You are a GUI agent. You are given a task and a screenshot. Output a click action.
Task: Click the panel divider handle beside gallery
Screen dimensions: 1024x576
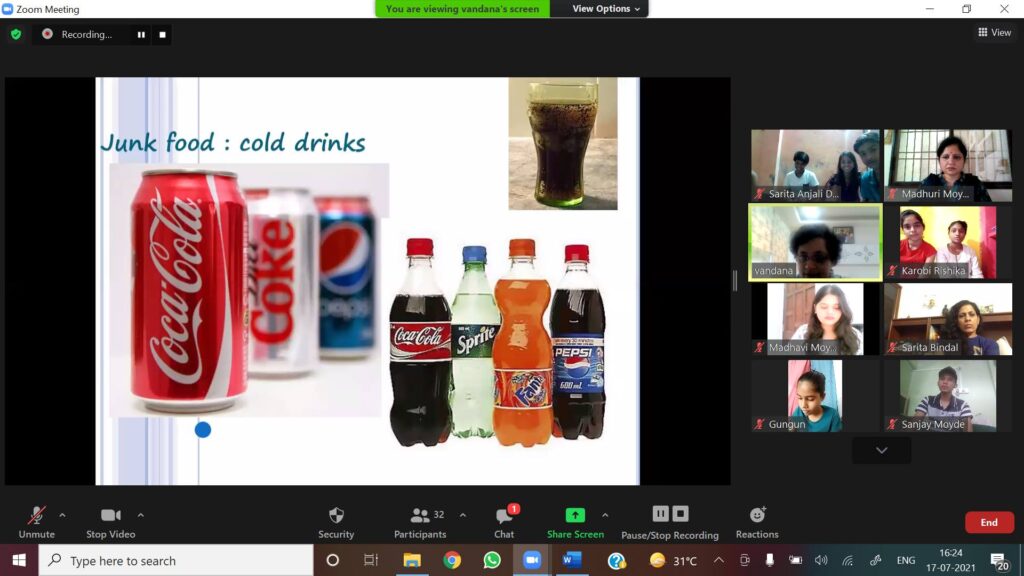click(735, 281)
